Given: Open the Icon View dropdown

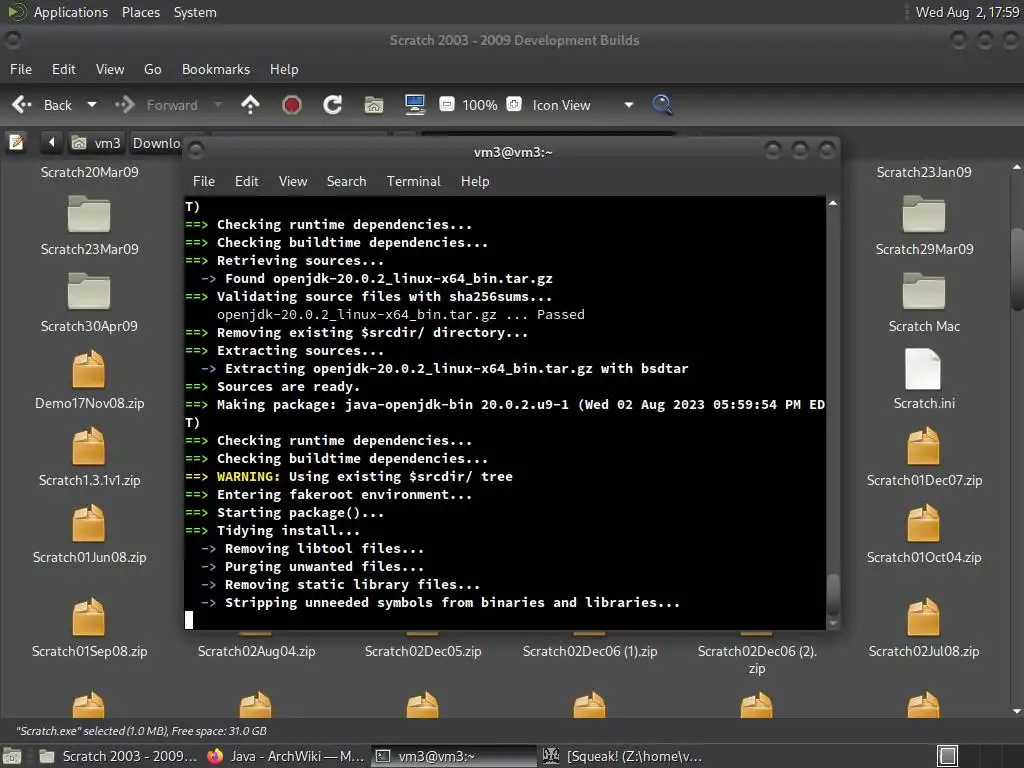Looking at the screenshot, I should (x=583, y=105).
